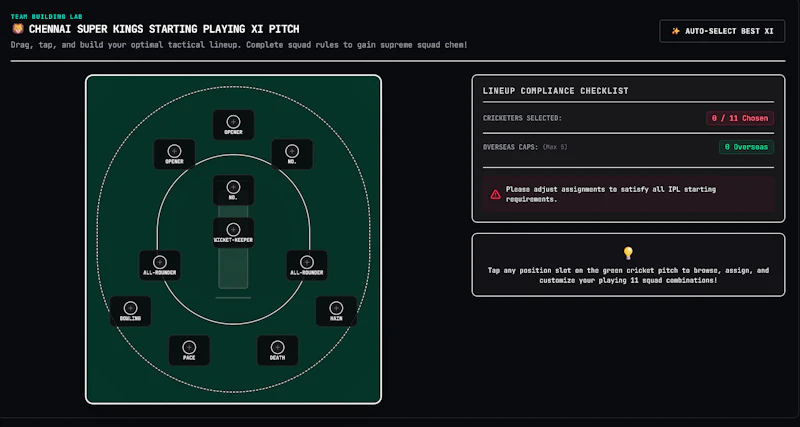
Task: Click the '0 Overseas' badge
Action: (746, 147)
